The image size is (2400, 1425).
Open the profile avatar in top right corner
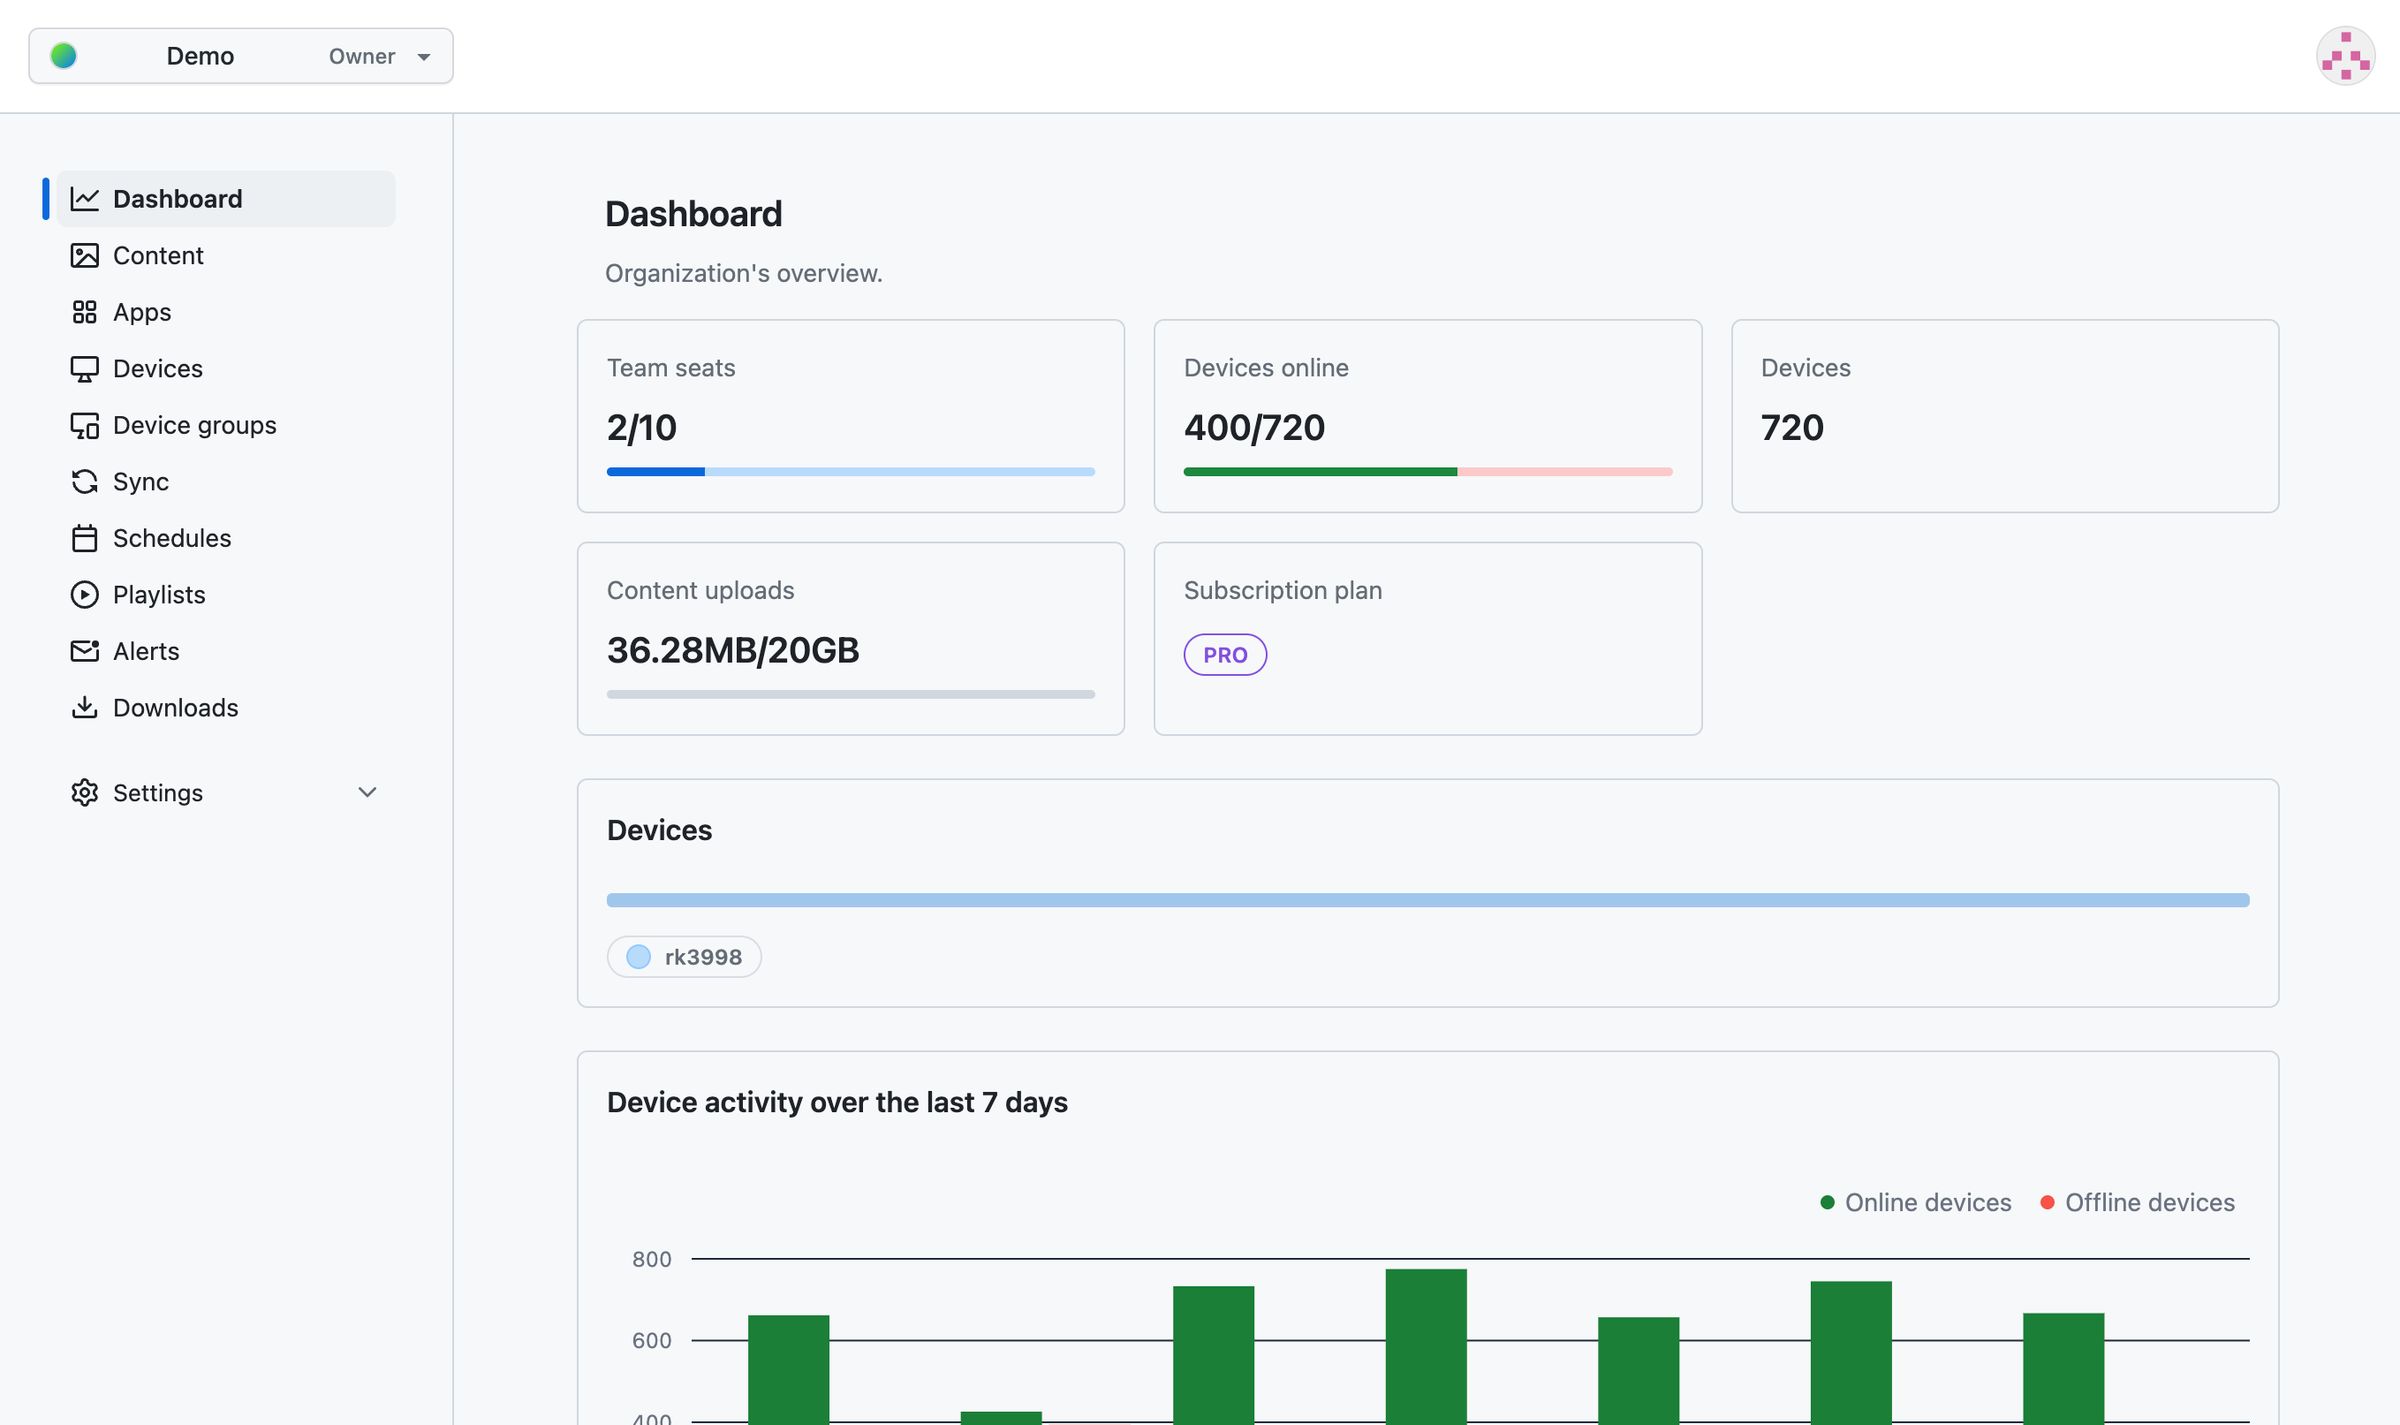(2345, 56)
